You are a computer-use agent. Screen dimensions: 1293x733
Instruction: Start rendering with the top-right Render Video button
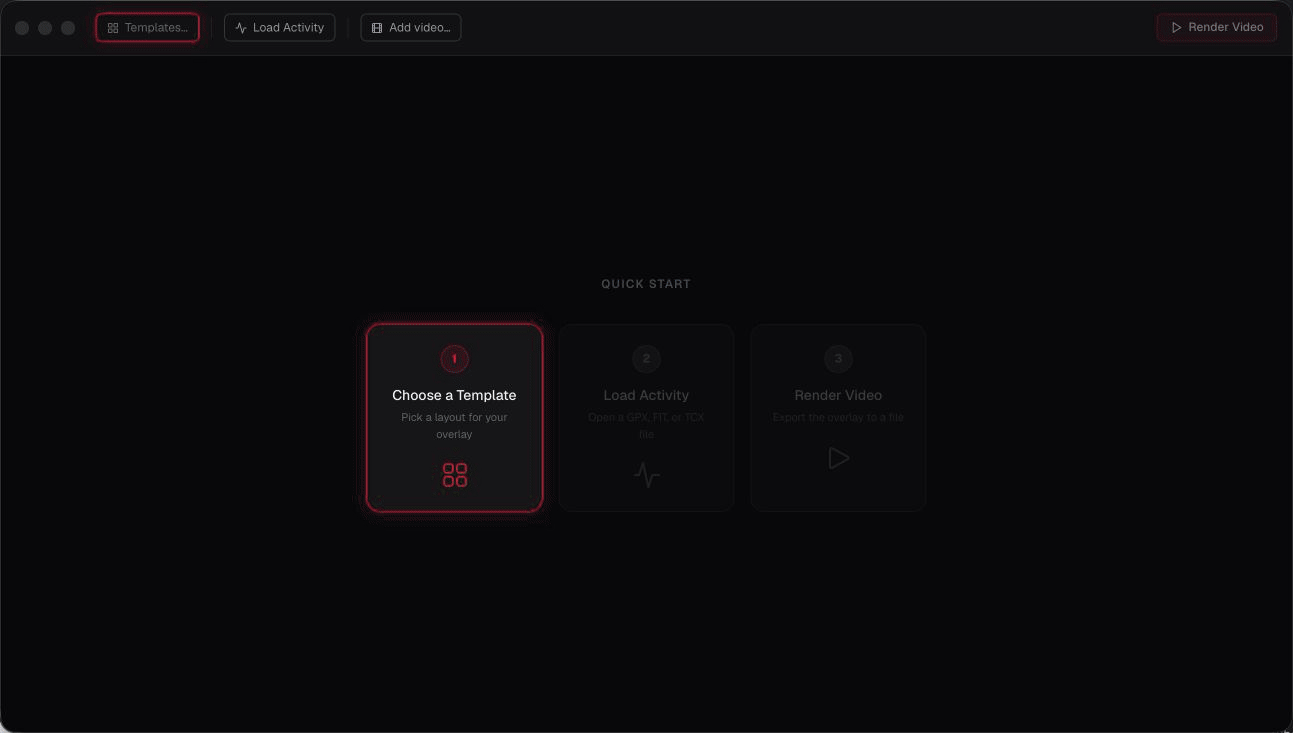pyautogui.click(x=1217, y=28)
